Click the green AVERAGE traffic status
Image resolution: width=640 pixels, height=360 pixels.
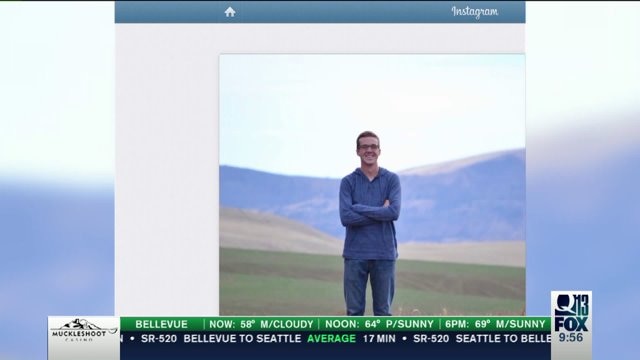click(x=331, y=338)
